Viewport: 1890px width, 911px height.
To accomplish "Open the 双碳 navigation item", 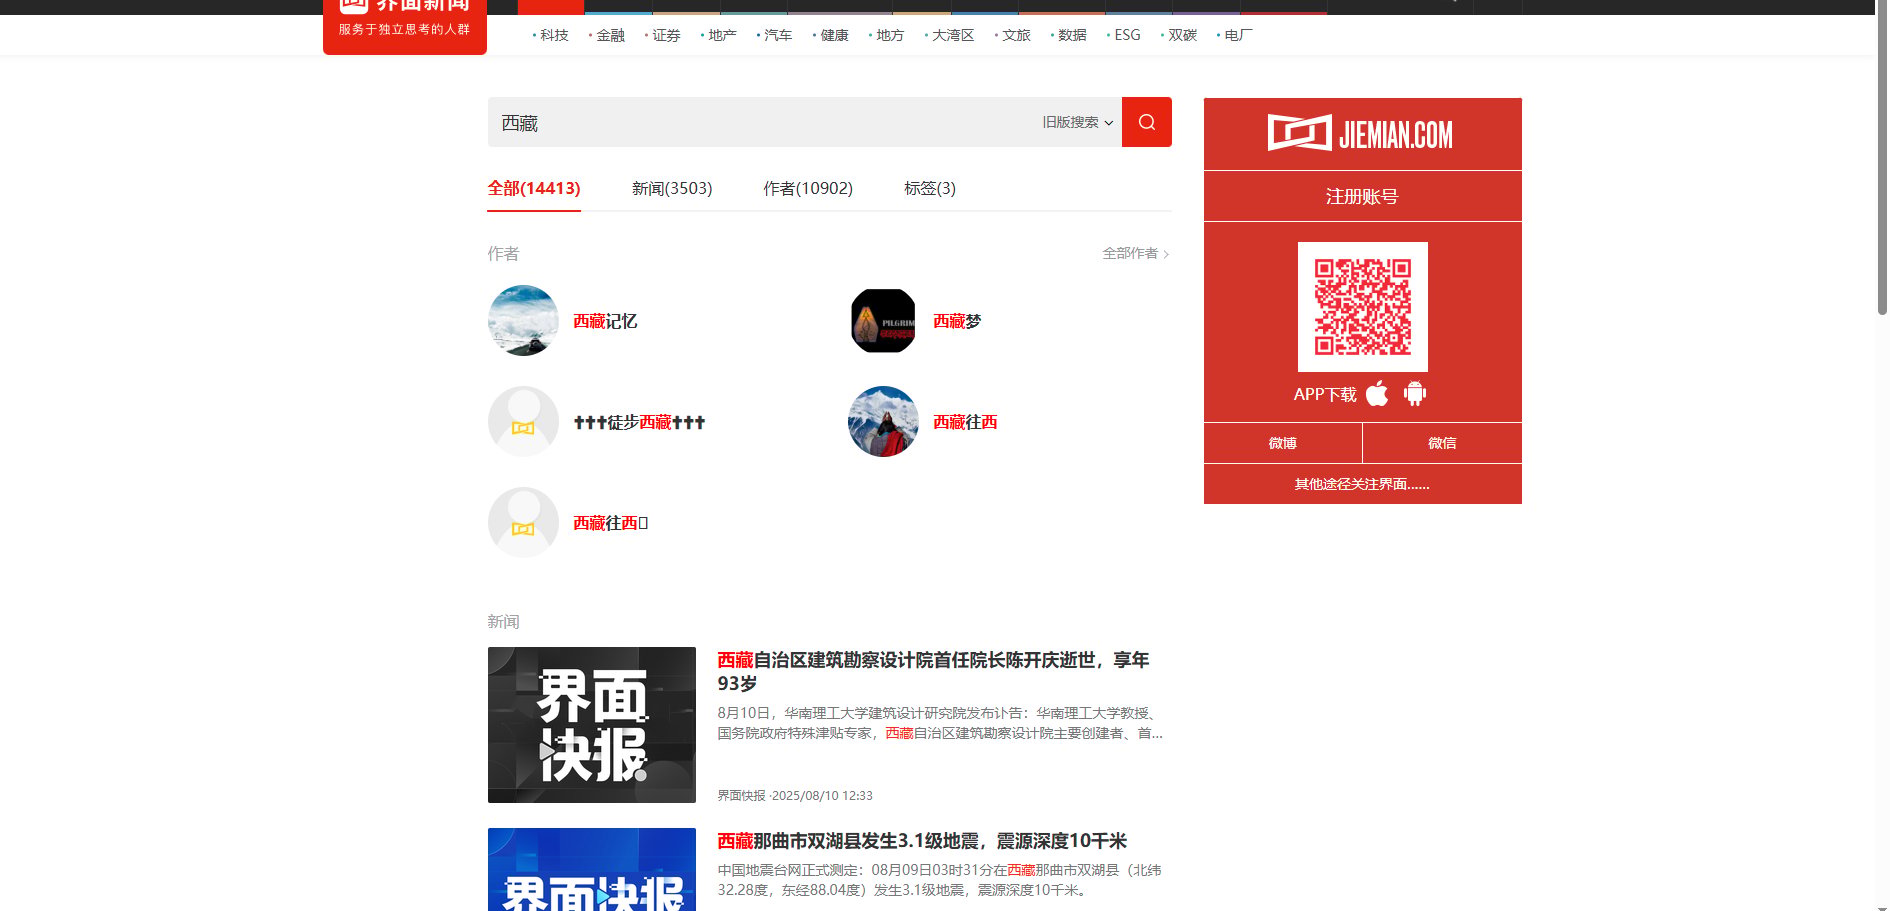I will 1182,35.
